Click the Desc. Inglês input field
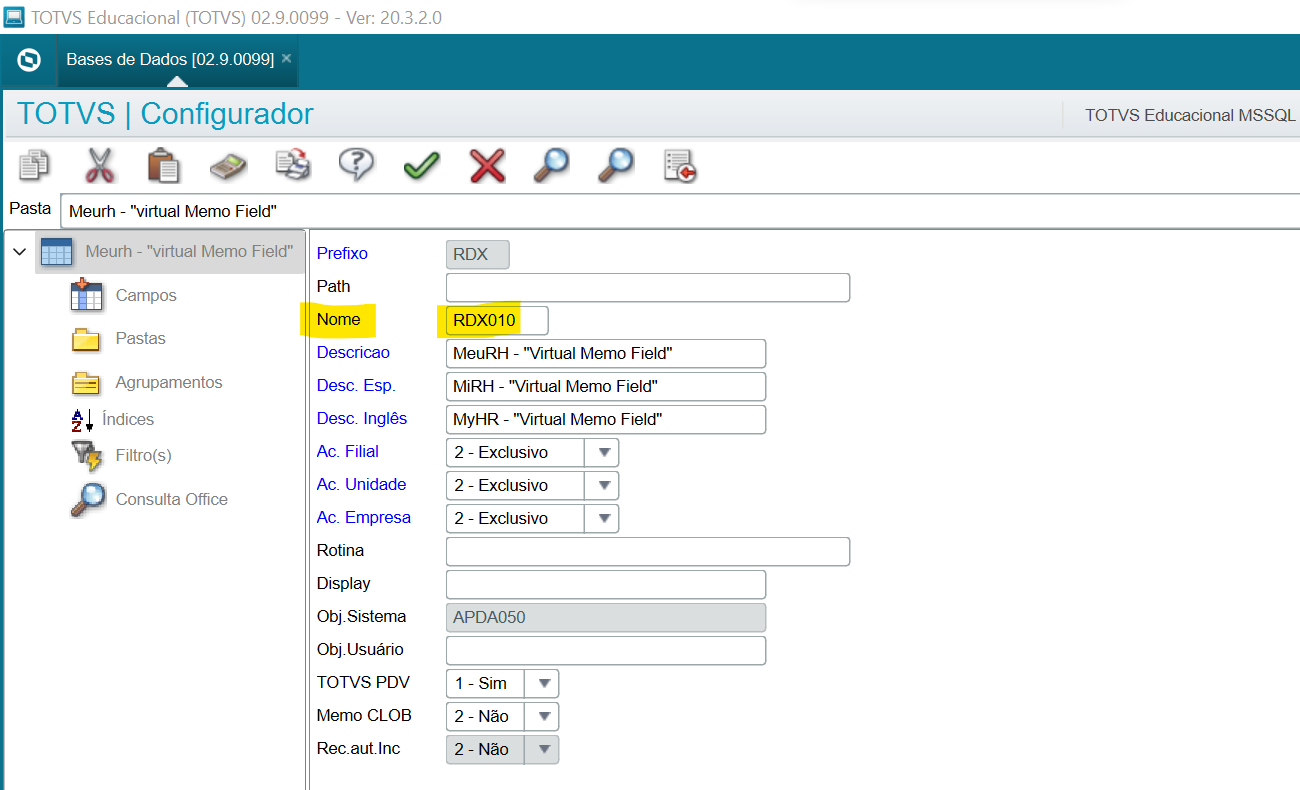This screenshot has height=790, width=1300. pos(605,419)
